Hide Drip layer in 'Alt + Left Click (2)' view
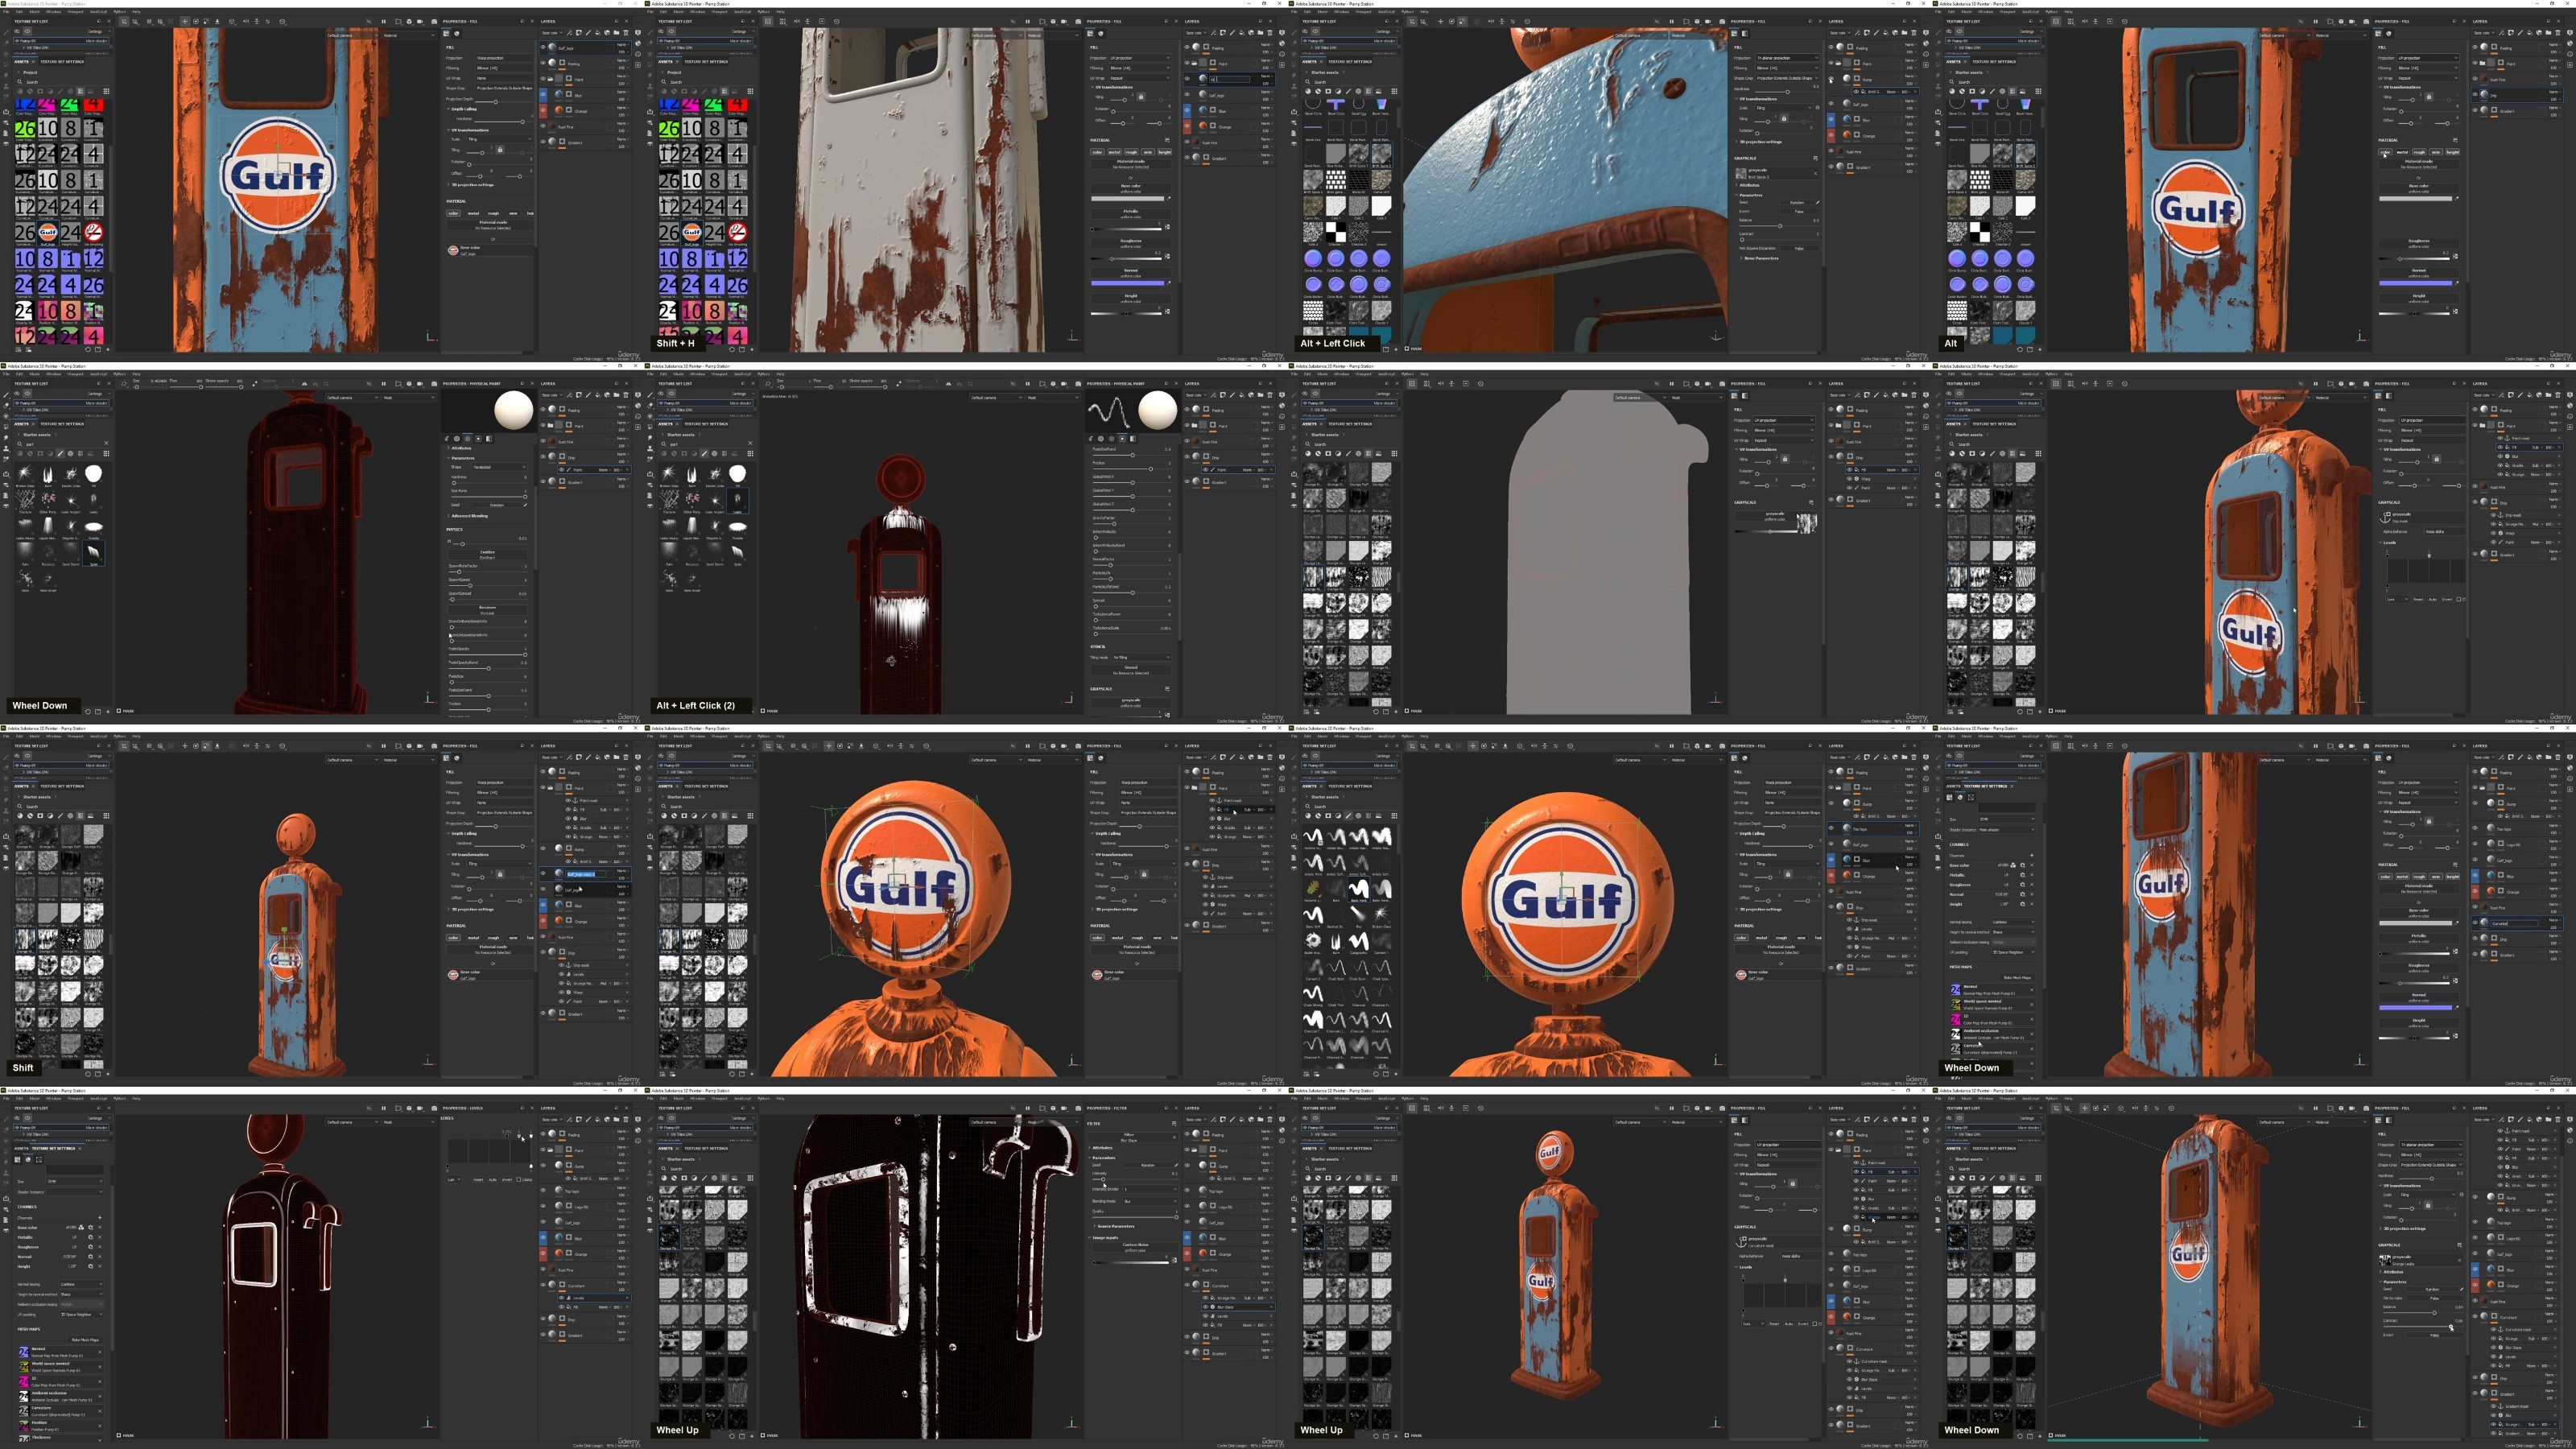2576x1449 pixels. 1187,457
